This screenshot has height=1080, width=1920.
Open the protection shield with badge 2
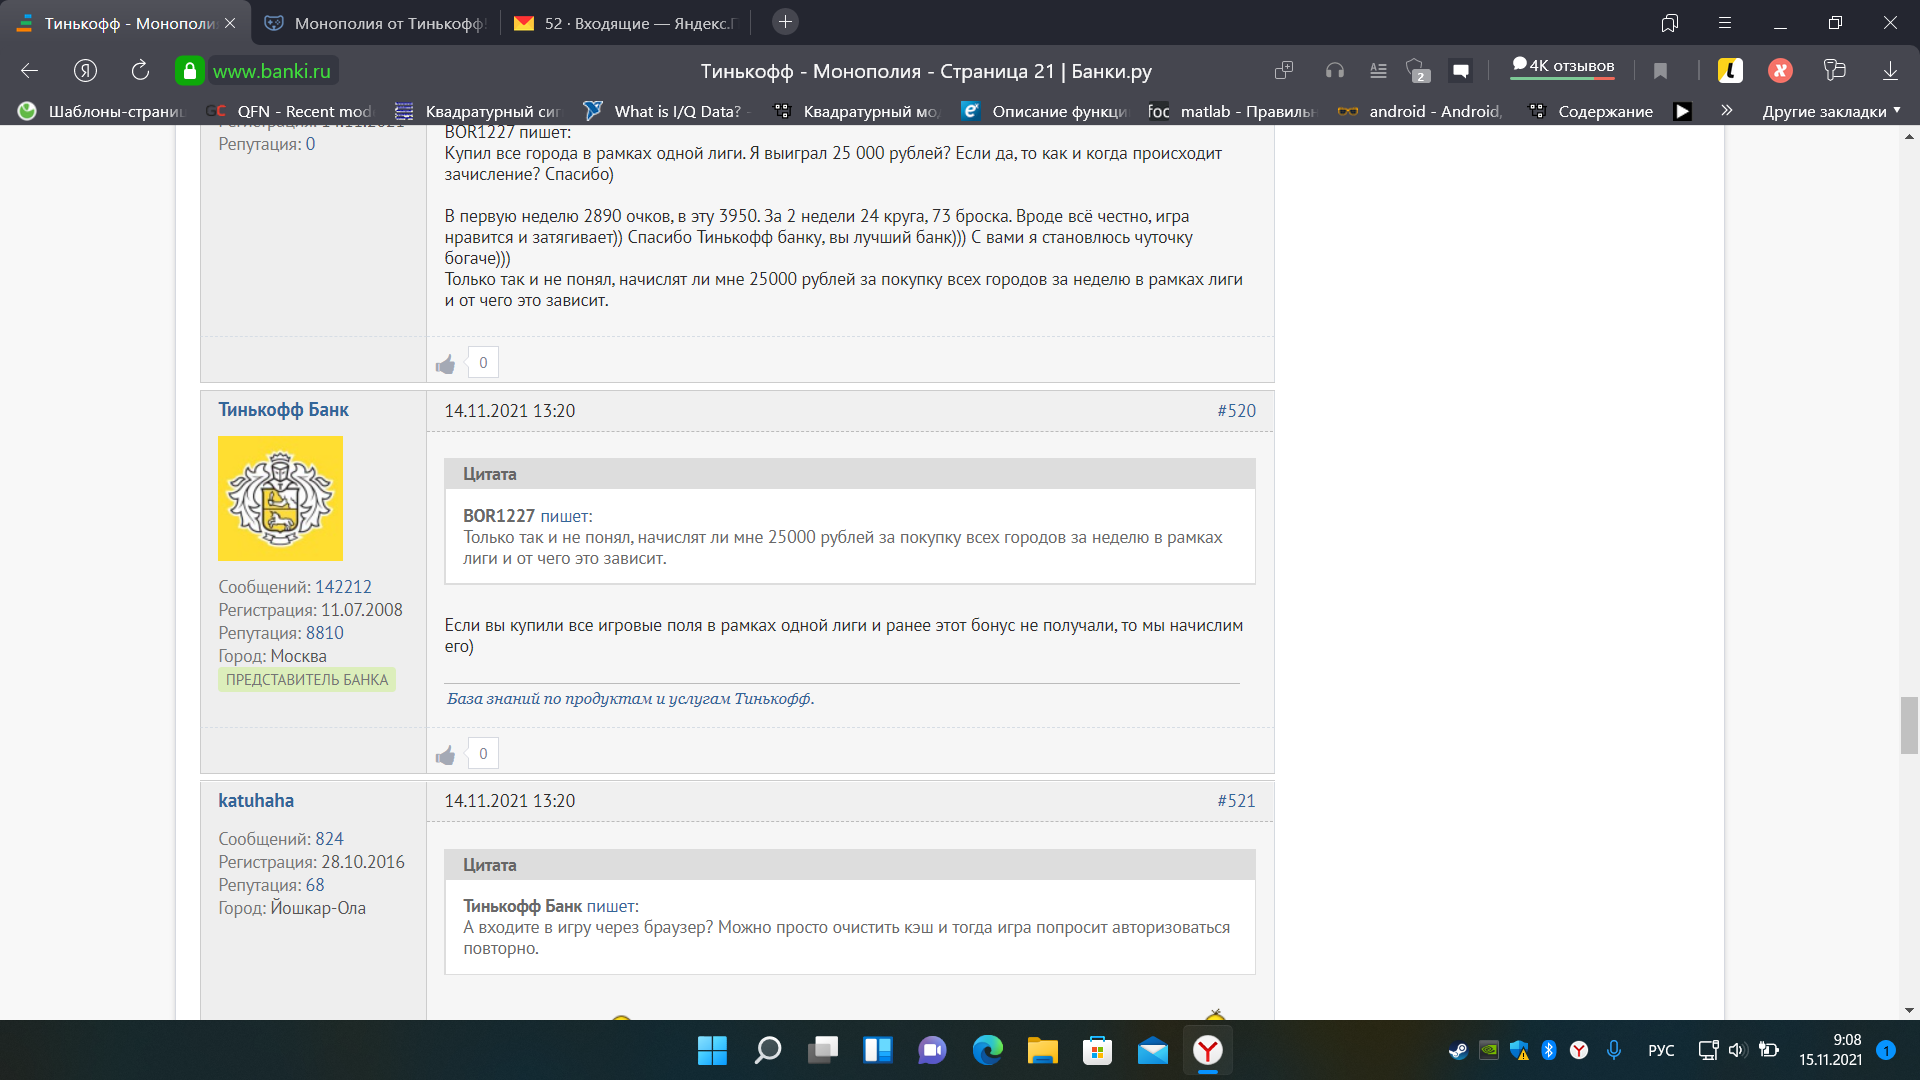point(1418,70)
